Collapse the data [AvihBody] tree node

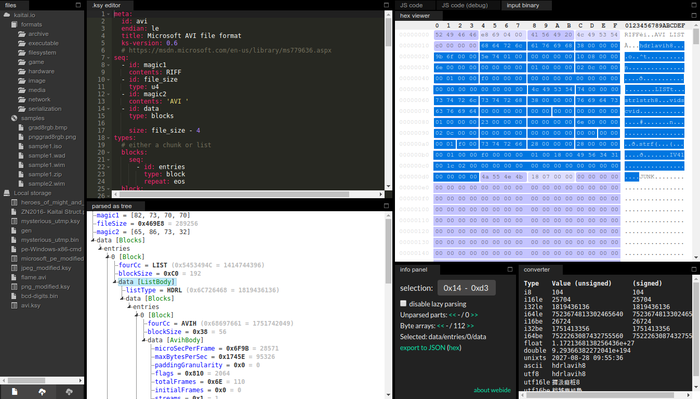(144, 340)
